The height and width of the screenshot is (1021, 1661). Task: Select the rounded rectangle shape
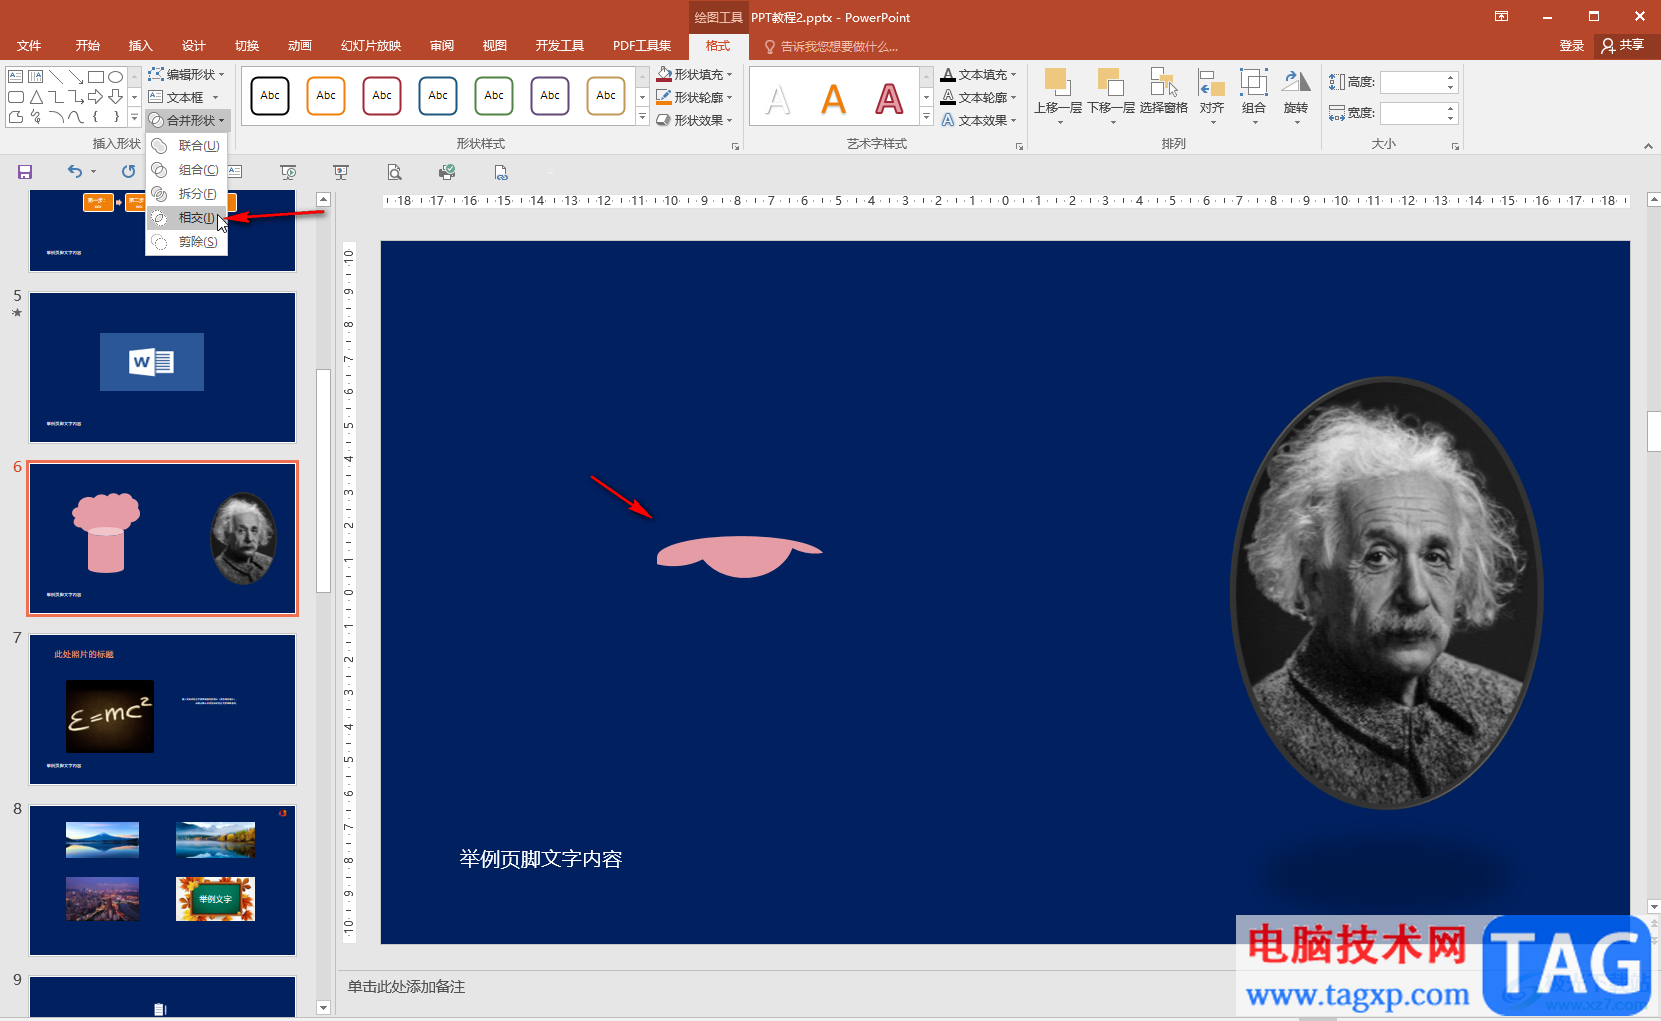click(16, 97)
